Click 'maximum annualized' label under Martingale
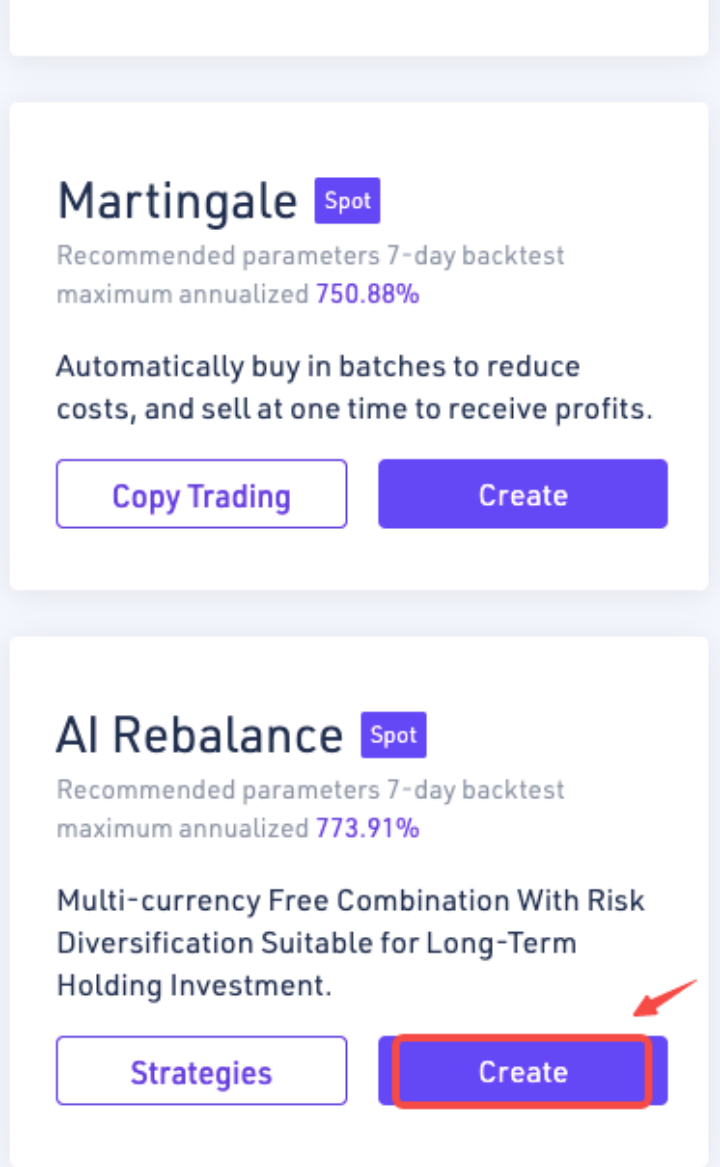720x1167 pixels. (182, 294)
